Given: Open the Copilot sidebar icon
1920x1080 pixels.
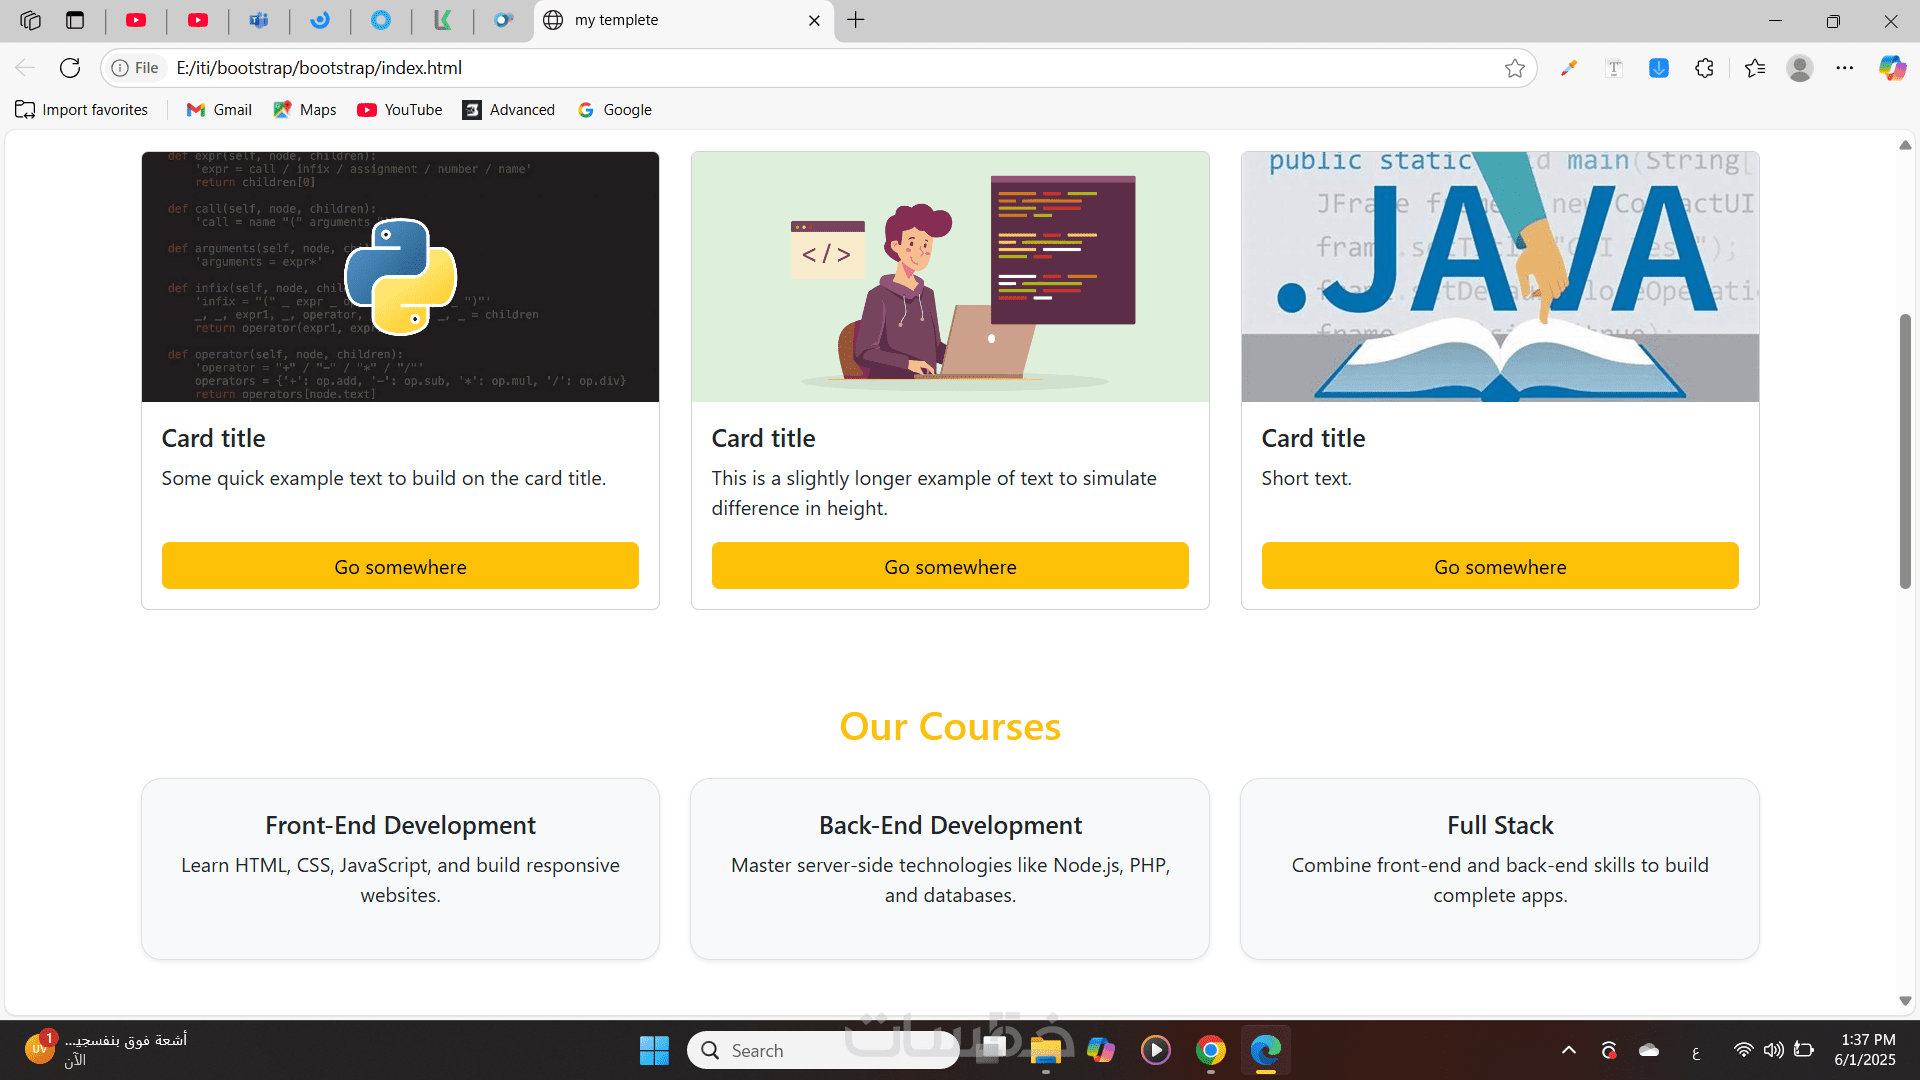Looking at the screenshot, I should tap(1891, 68).
